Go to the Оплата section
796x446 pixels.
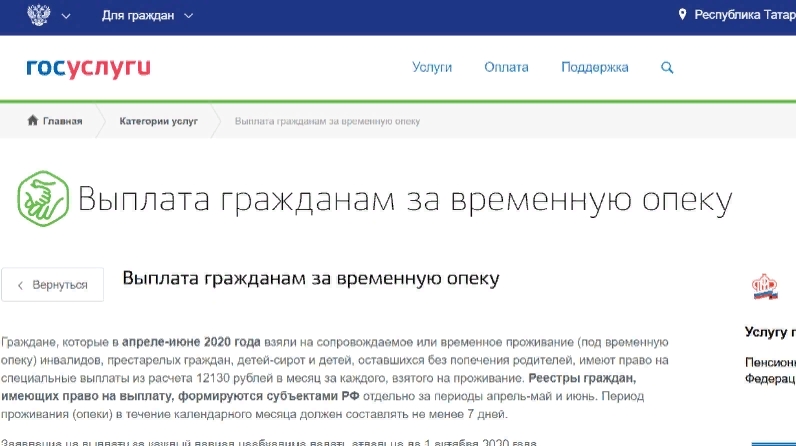coord(506,68)
